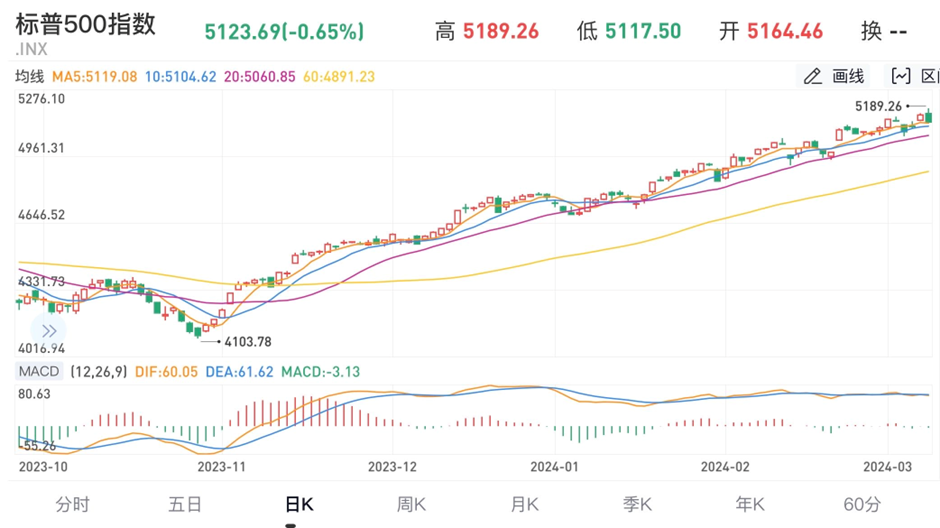Click the 标普500指数 title
The image size is (940, 528).
(x=86, y=24)
